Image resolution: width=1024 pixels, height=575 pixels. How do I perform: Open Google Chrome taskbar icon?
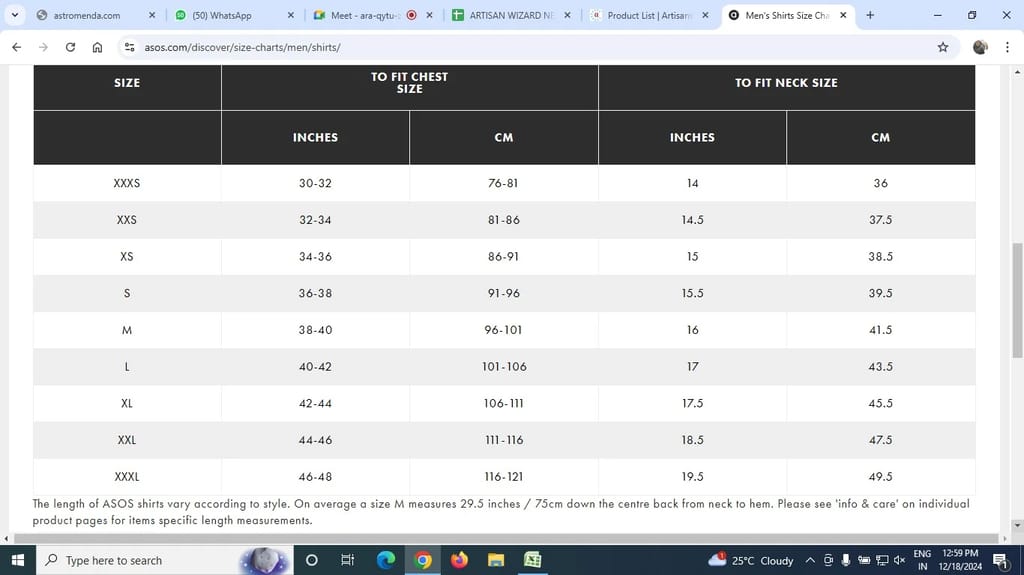[423, 560]
